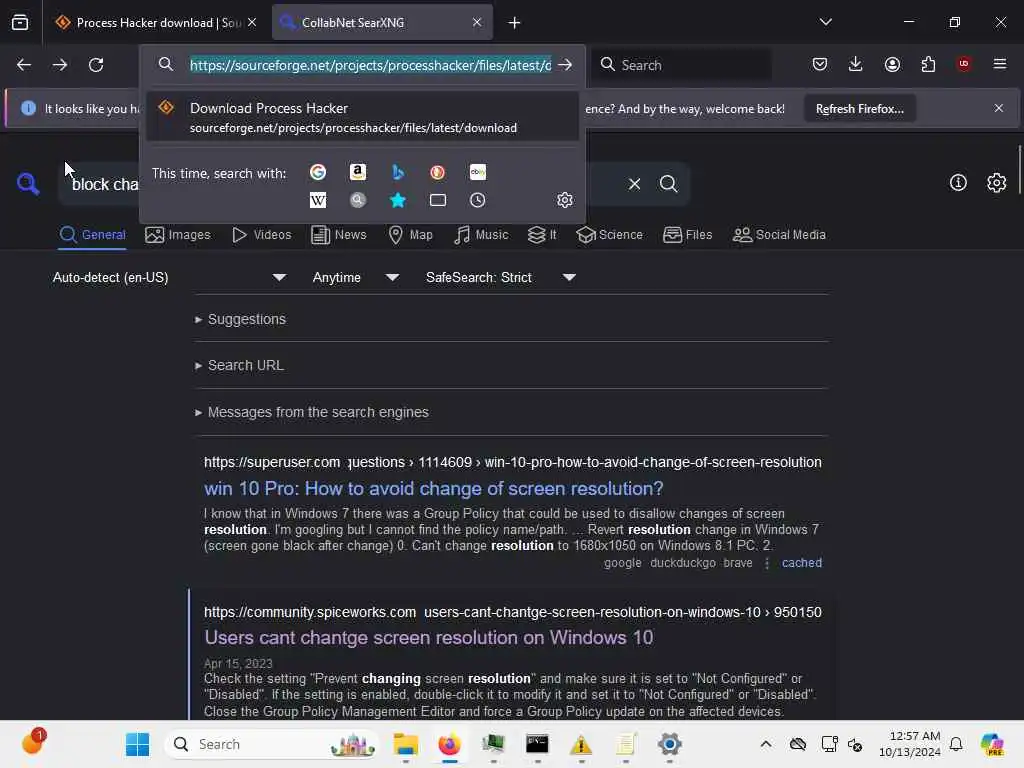Open the Firefox hamburger application menu
The height and width of the screenshot is (768, 1024).
tap(1000, 64)
